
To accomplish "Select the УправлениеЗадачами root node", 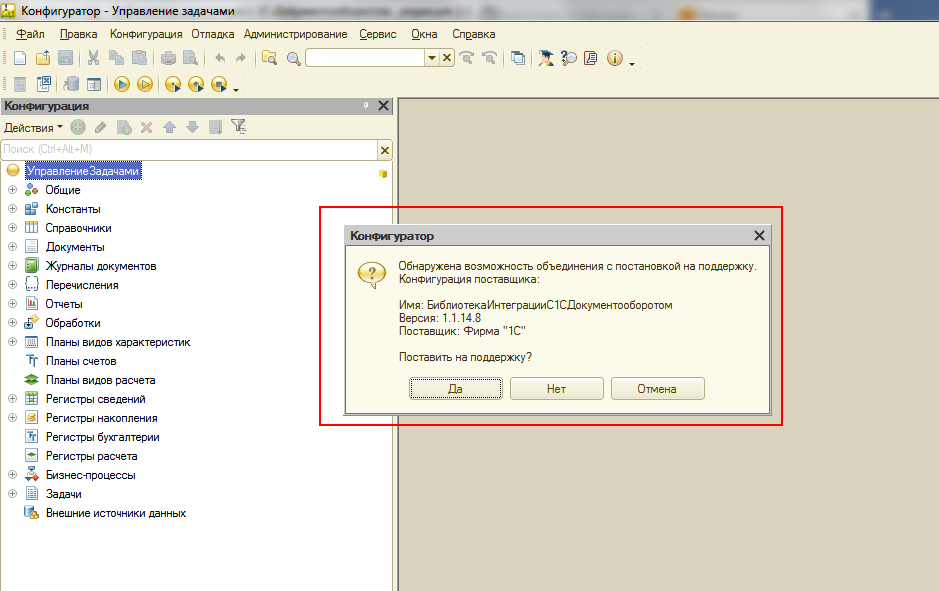I will tap(83, 171).
